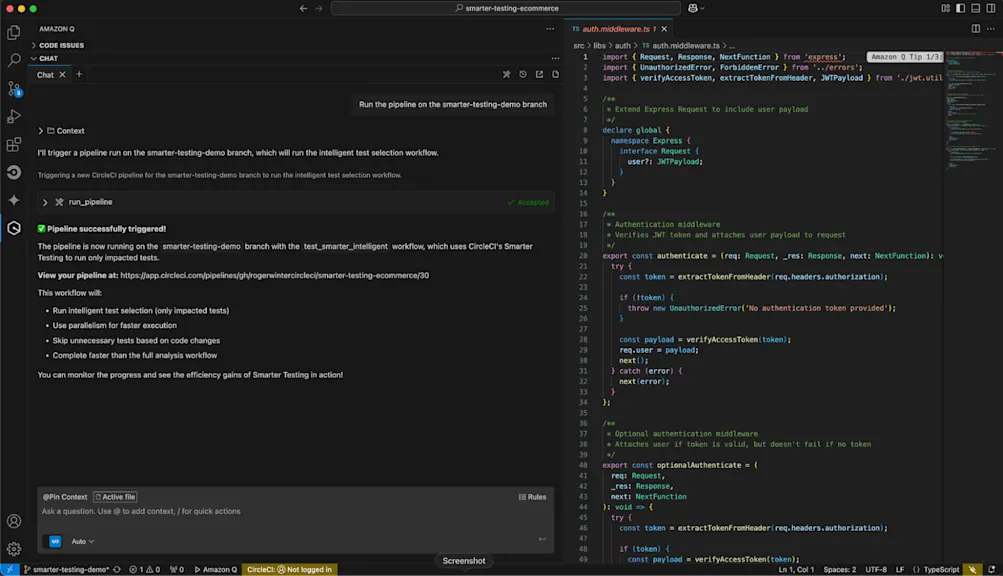
Task: Open a new chat tab with plus
Action: coord(79,74)
